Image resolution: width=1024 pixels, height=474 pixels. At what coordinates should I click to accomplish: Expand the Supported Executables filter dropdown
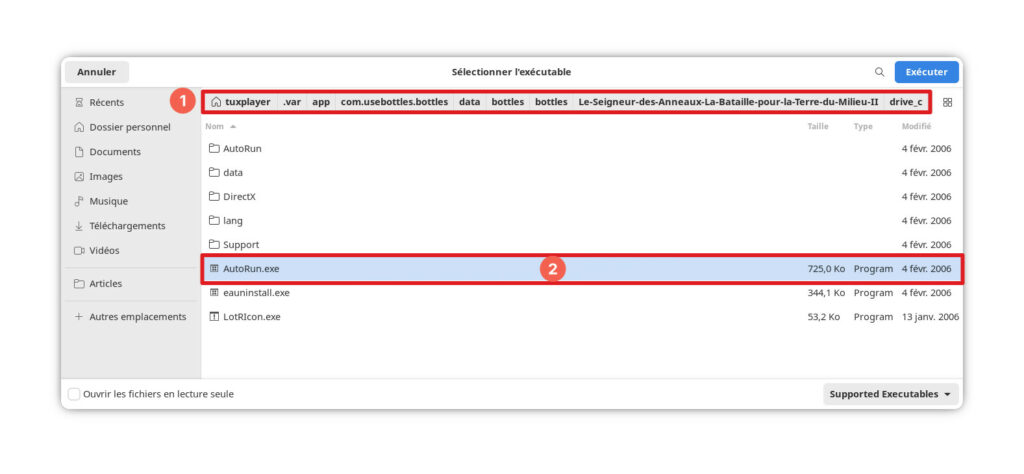click(x=891, y=394)
